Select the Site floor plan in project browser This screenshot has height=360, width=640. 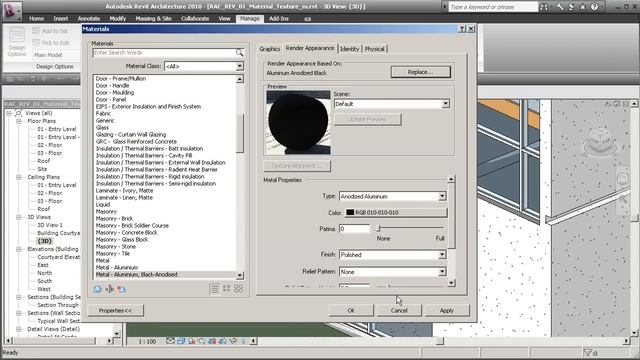[x=42, y=169]
